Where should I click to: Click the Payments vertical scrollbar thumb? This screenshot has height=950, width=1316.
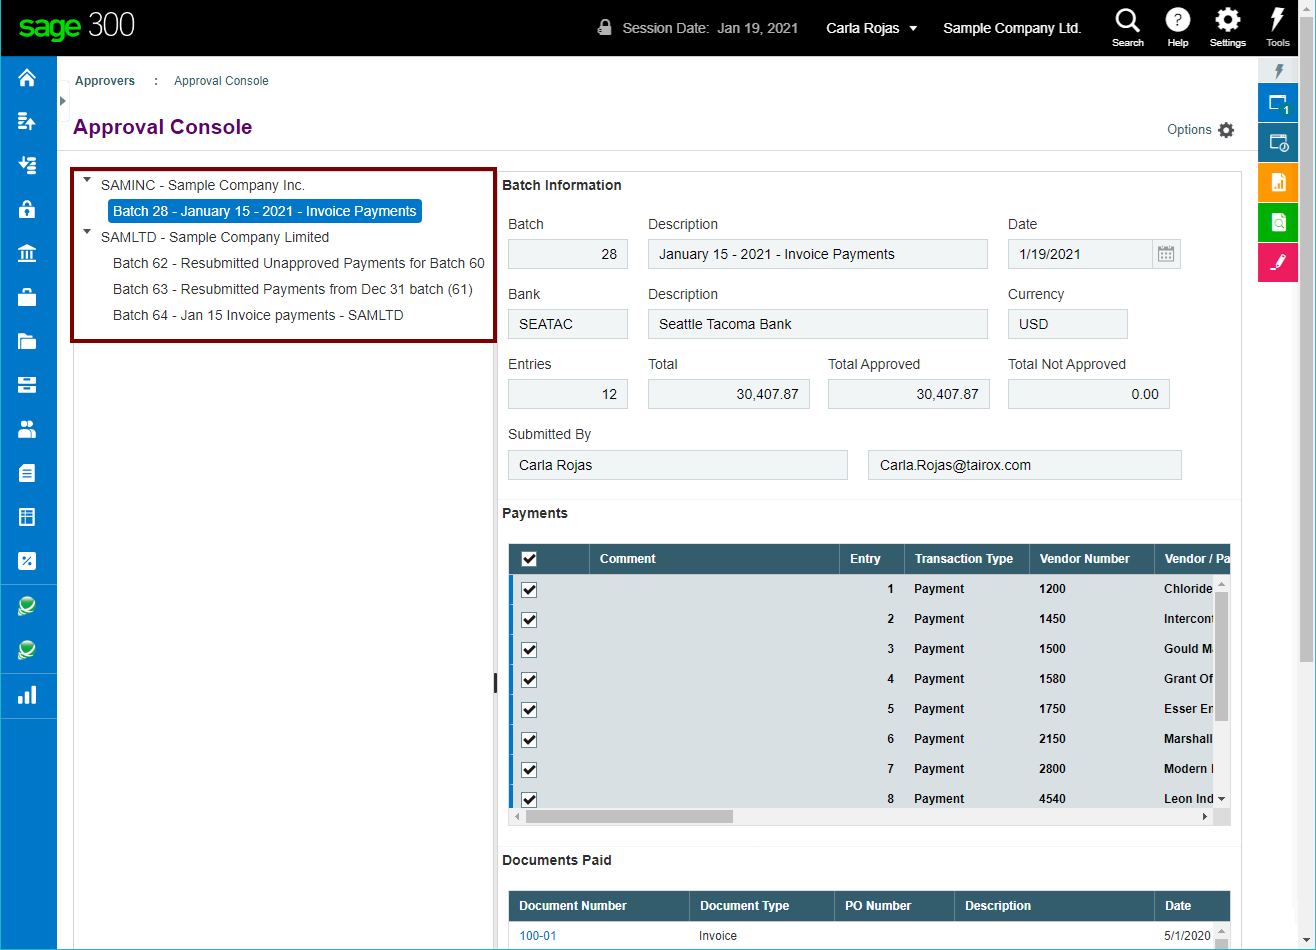(1221, 655)
